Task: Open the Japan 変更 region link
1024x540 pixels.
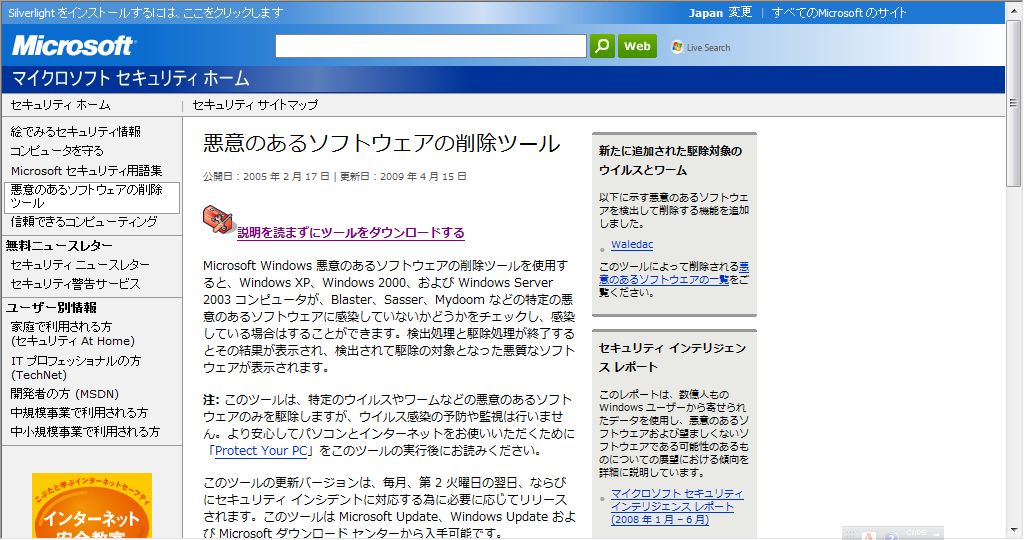Action: point(720,12)
